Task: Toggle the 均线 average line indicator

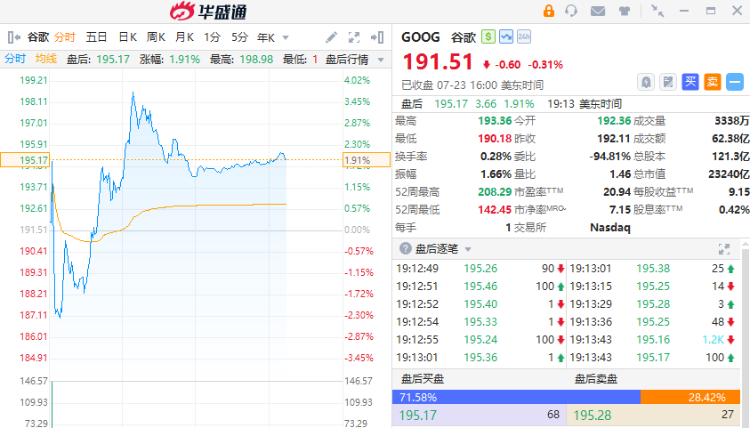Action: click(x=46, y=59)
